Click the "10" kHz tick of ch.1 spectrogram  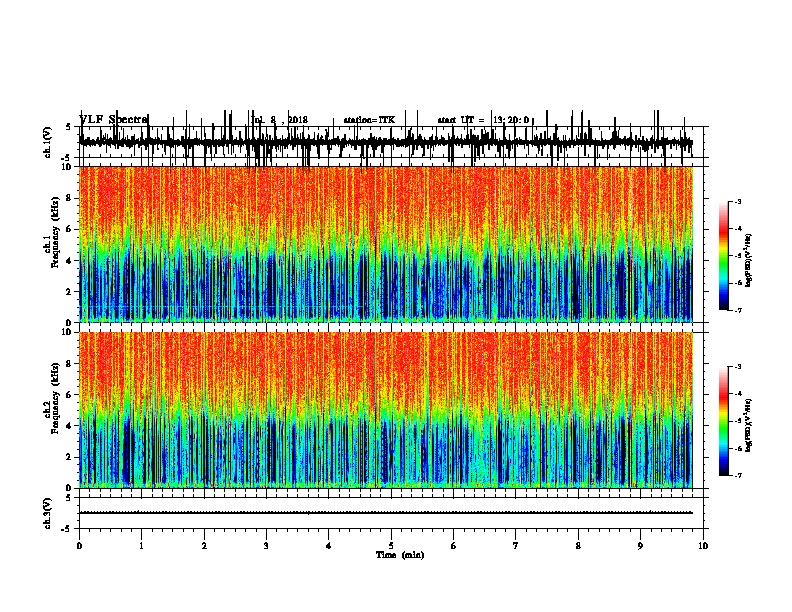(x=66, y=167)
